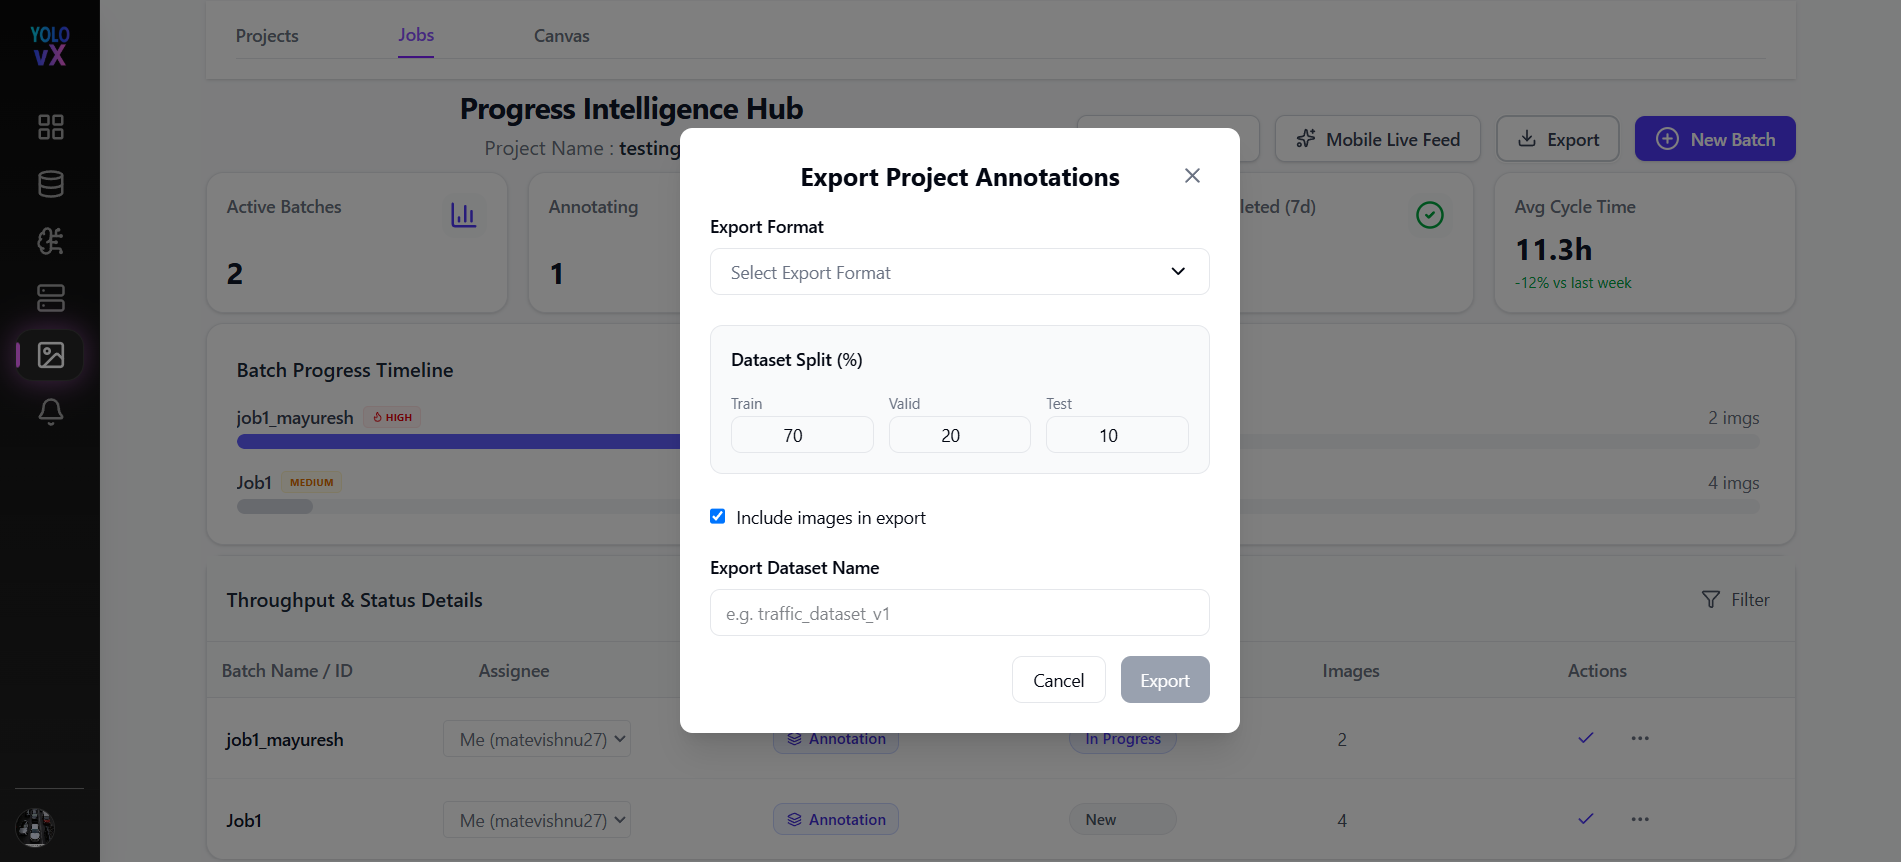The image size is (1901, 862).
Task: Click the green check circle icon
Action: click(1430, 215)
